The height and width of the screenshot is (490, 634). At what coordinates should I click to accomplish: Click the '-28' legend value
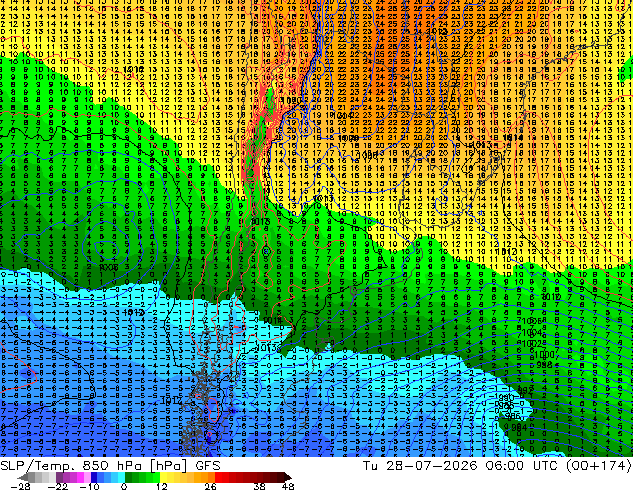[20, 486]
